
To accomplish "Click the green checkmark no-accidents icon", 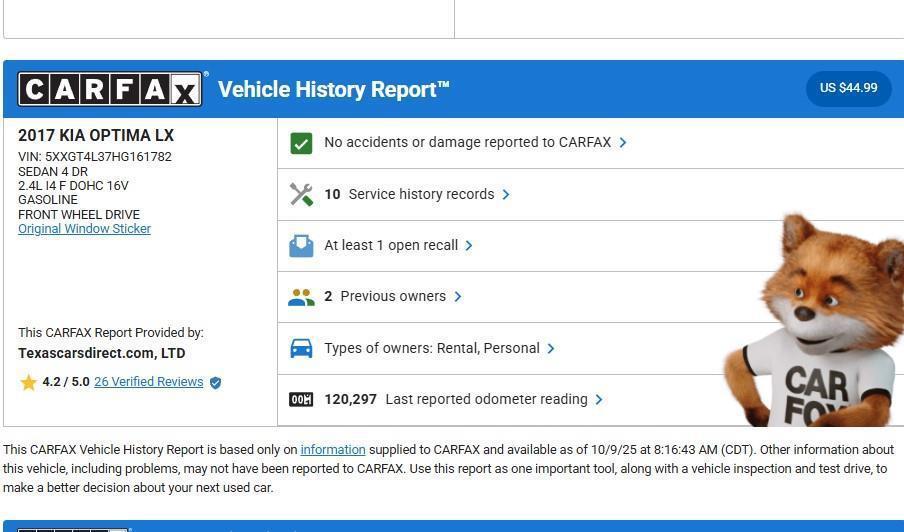I will [x=301, y=143].
